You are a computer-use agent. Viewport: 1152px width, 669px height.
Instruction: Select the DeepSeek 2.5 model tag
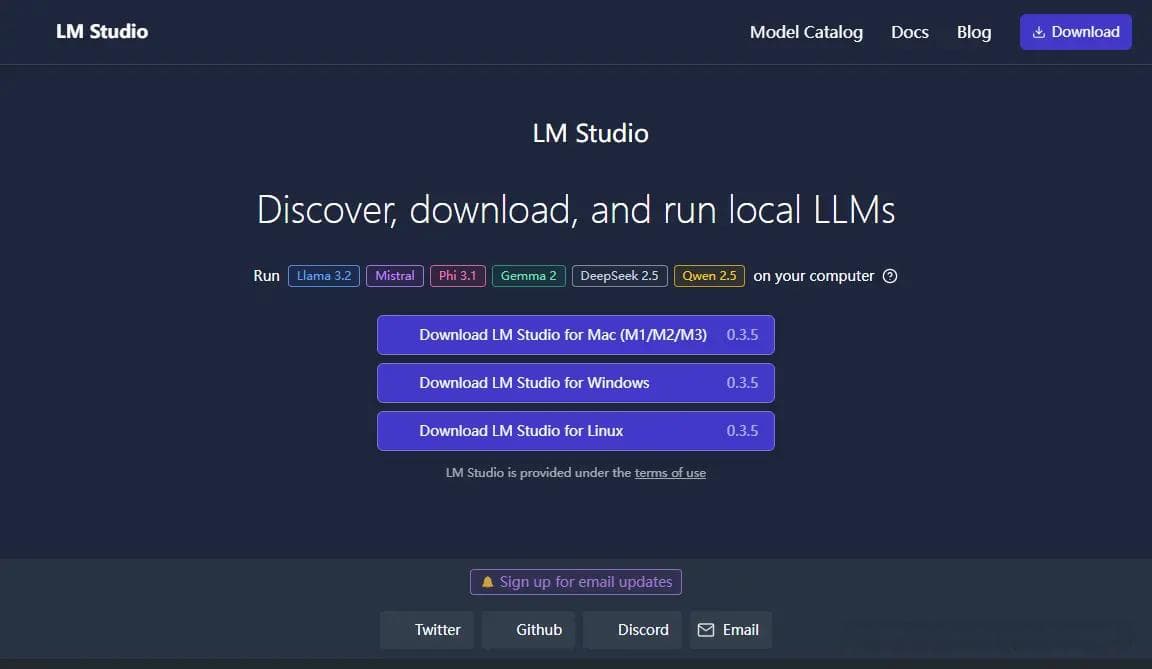click(x=619, y=276)
